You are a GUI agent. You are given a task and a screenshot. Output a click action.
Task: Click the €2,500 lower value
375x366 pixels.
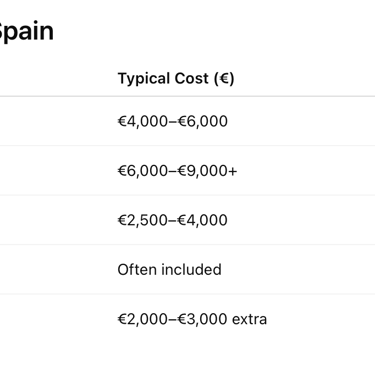tap(143, 220)
